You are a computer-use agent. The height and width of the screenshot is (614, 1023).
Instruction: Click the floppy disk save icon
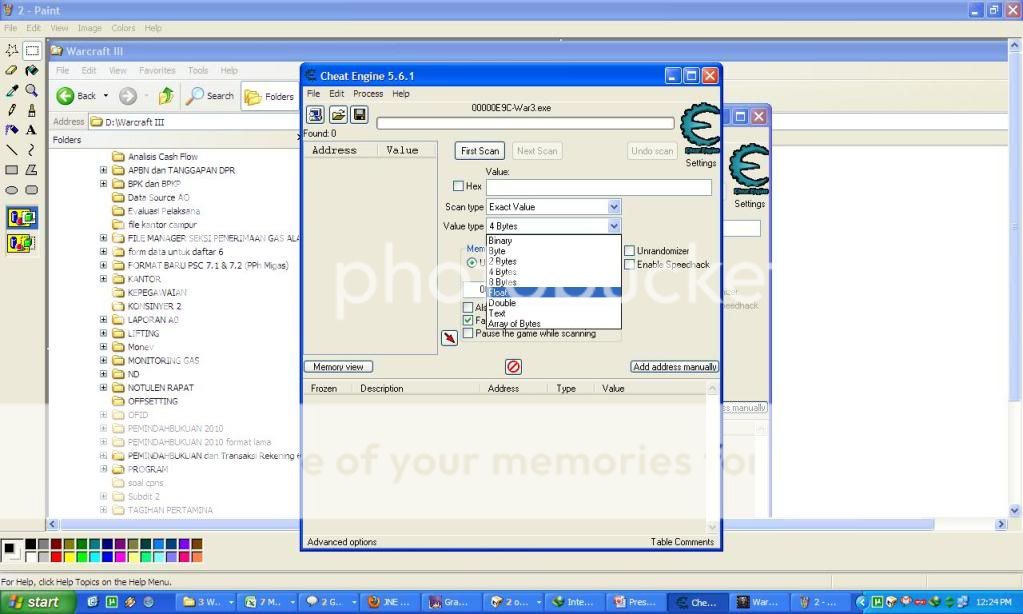(359, 115)
